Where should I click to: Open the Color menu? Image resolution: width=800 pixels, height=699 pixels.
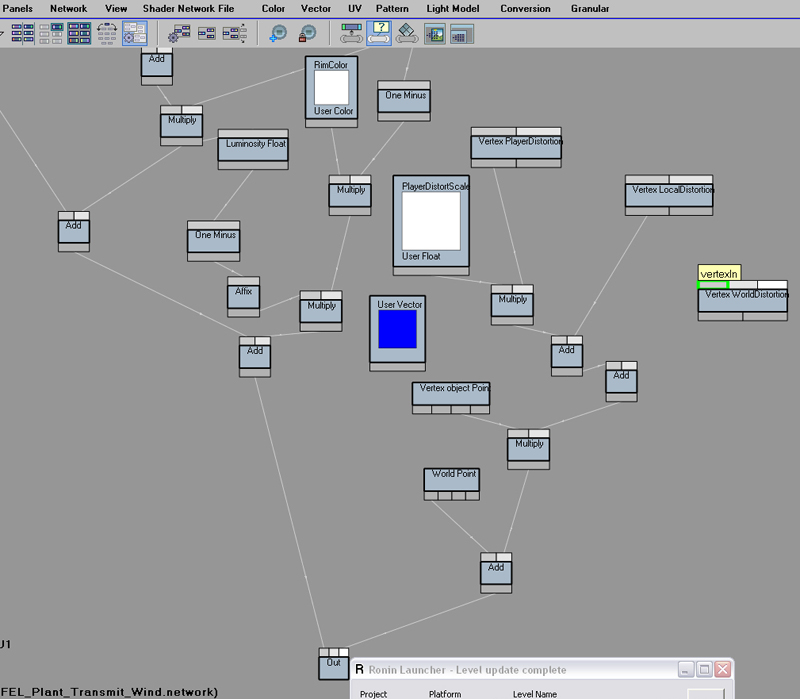click(x=273, y=9)
